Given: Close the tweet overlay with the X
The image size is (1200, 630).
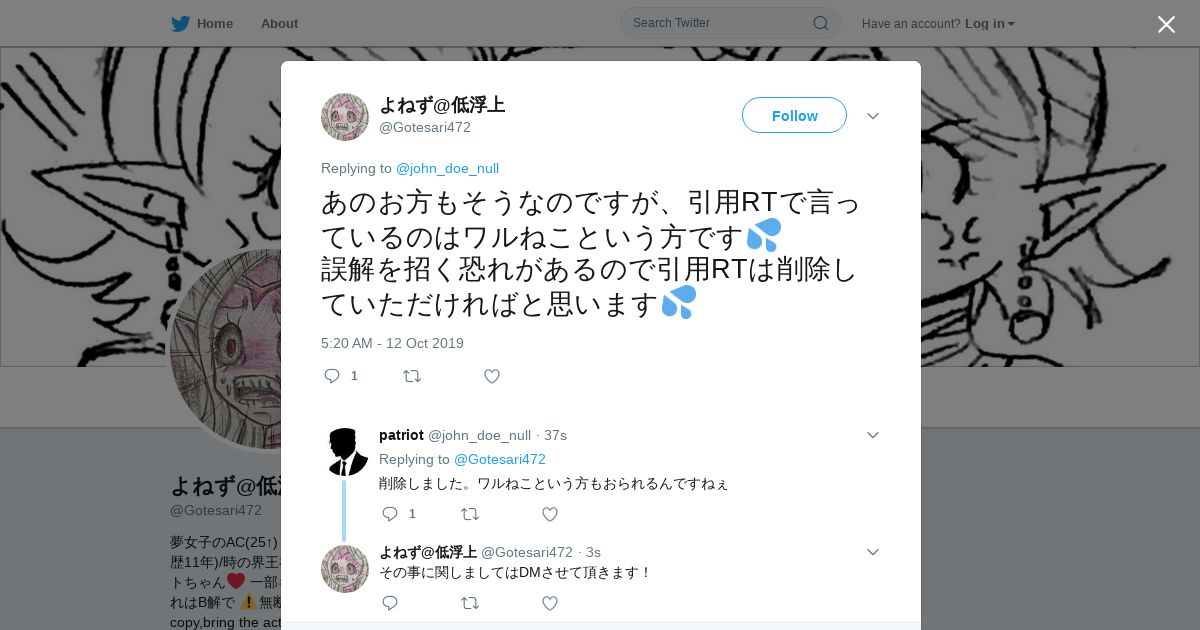Looking at the screenshot, I should pyautogui.click(x=1166, y=24).
